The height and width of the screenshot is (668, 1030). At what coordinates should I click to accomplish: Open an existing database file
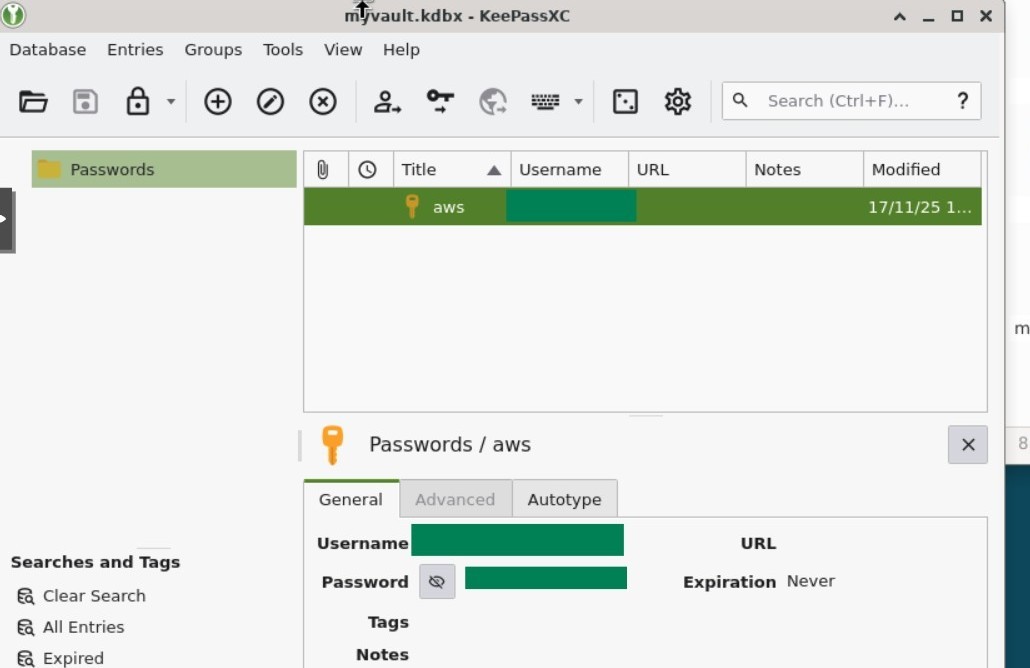click(33, 101)
